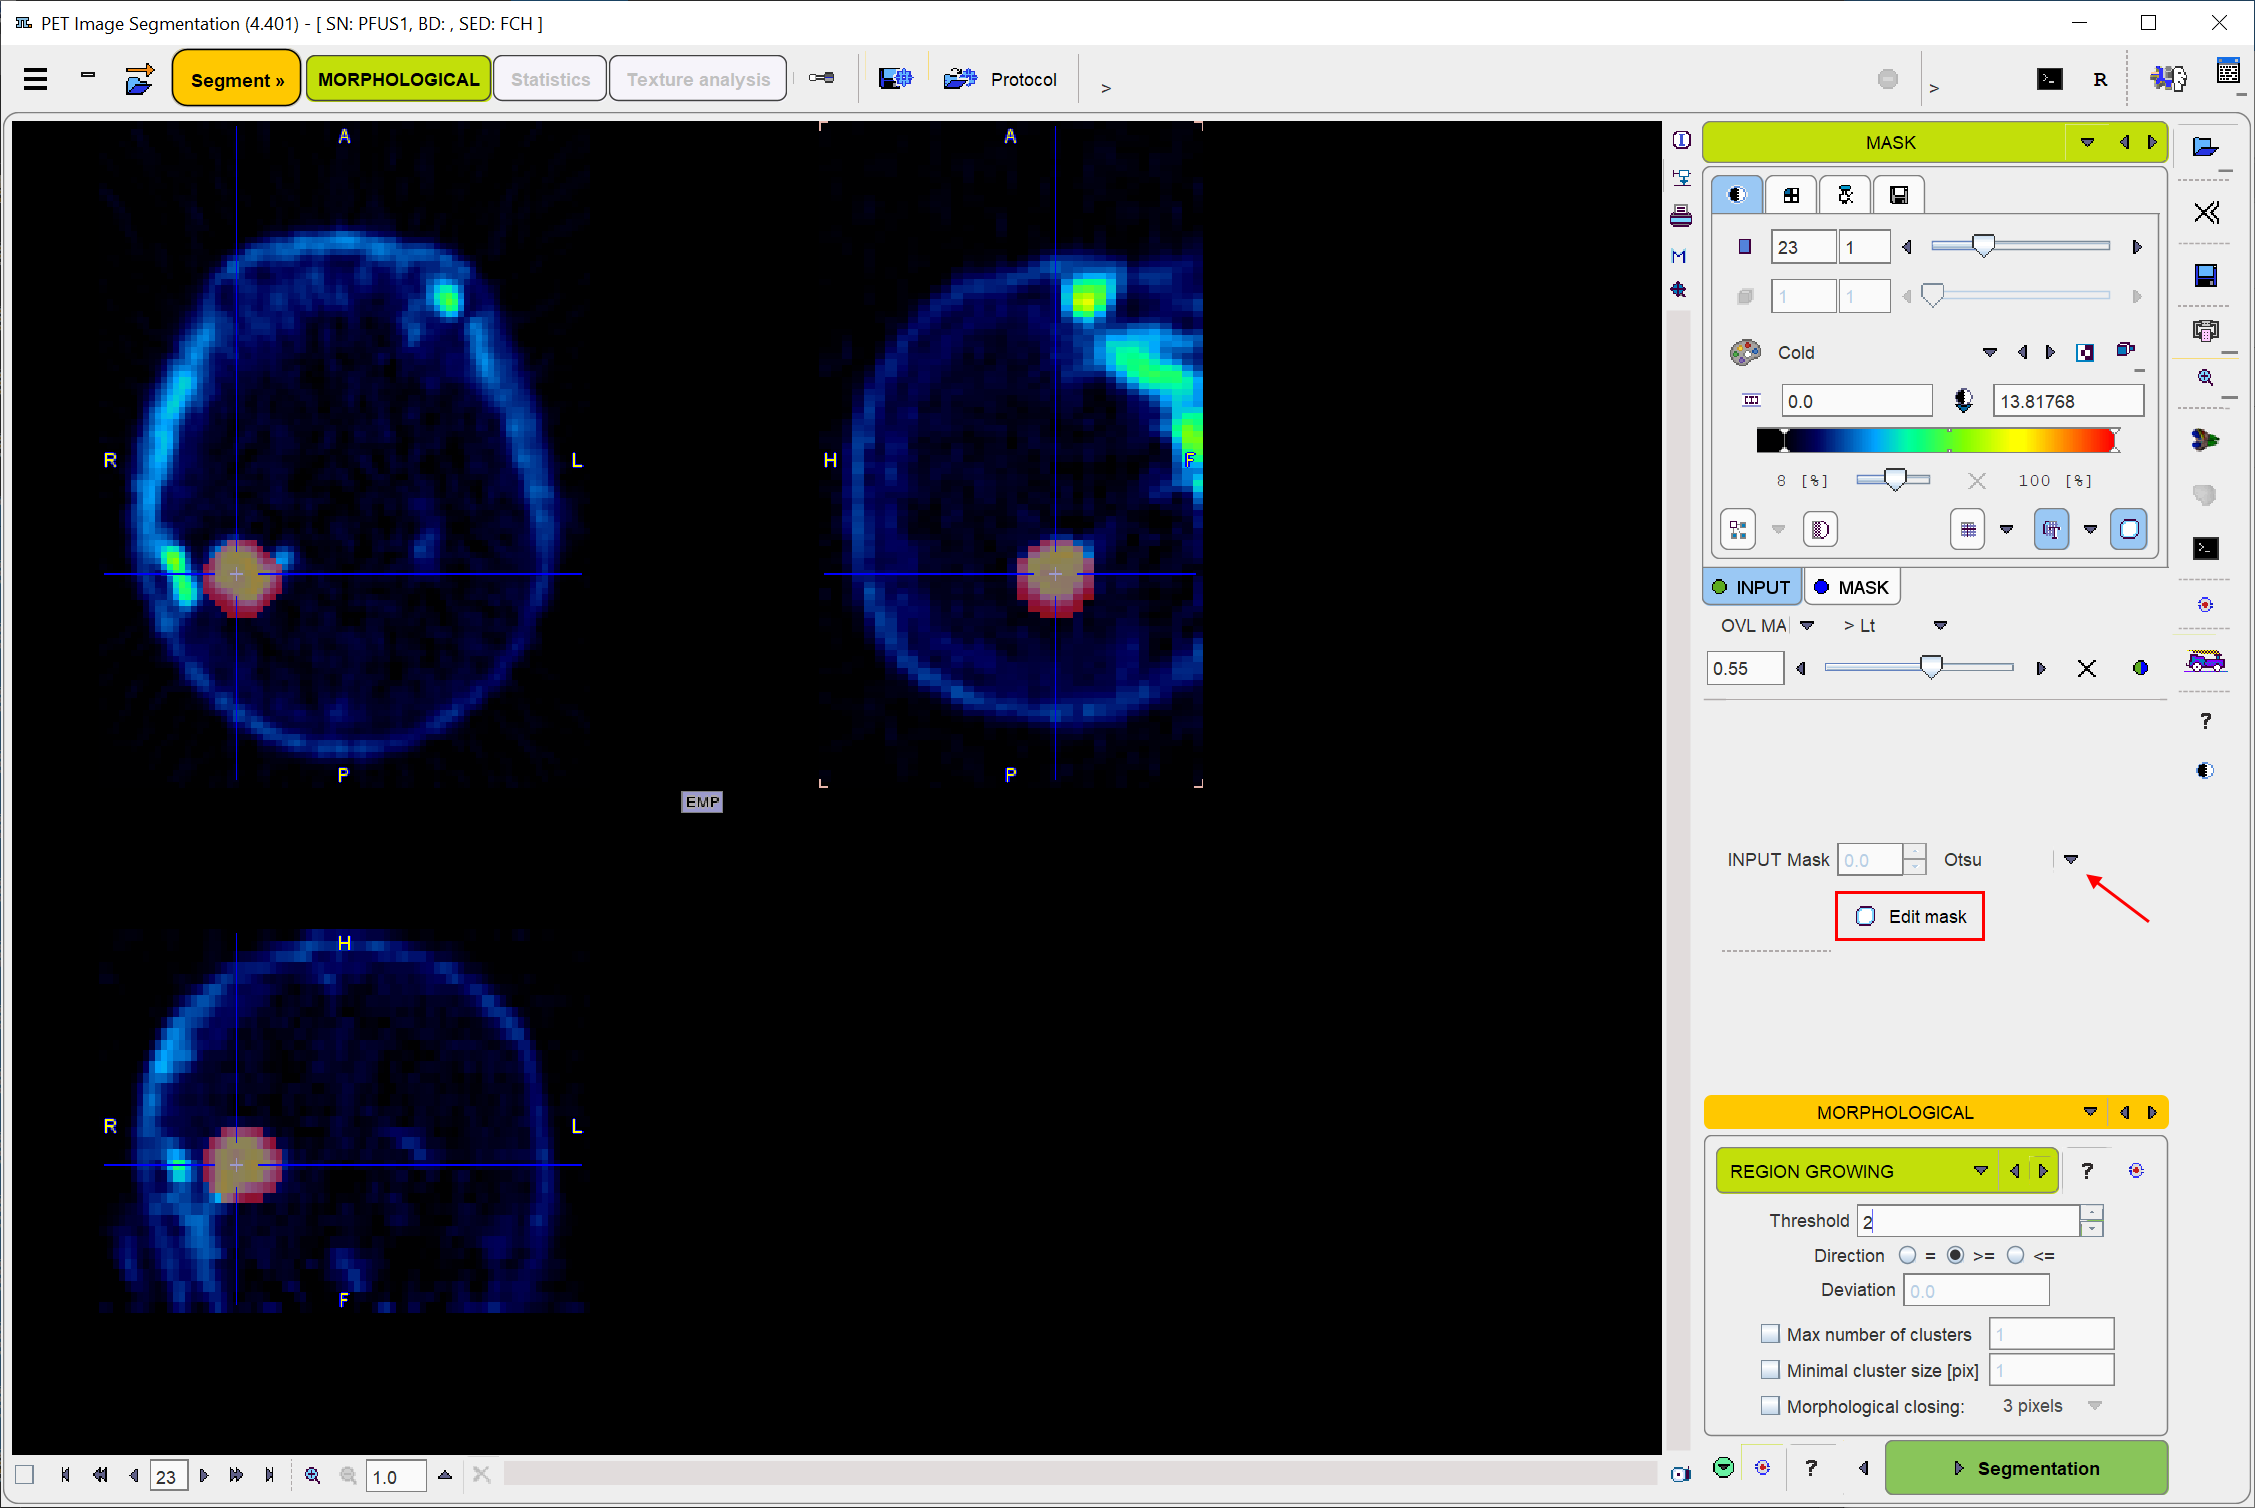This screenshot has width=2255, height=1508.
Task: Select the tools tab in image panel
Action: (x=1845, y=195)
